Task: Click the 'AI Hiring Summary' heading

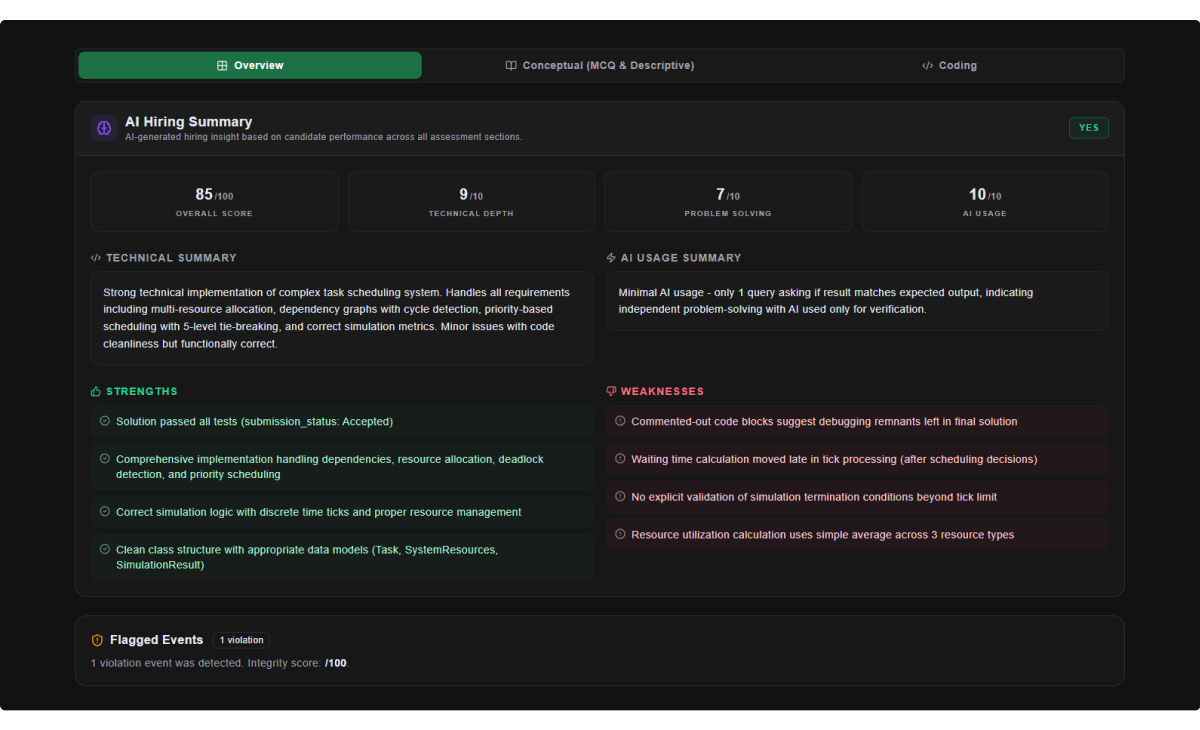Action: pyautogui.click(x=188, y=122)
